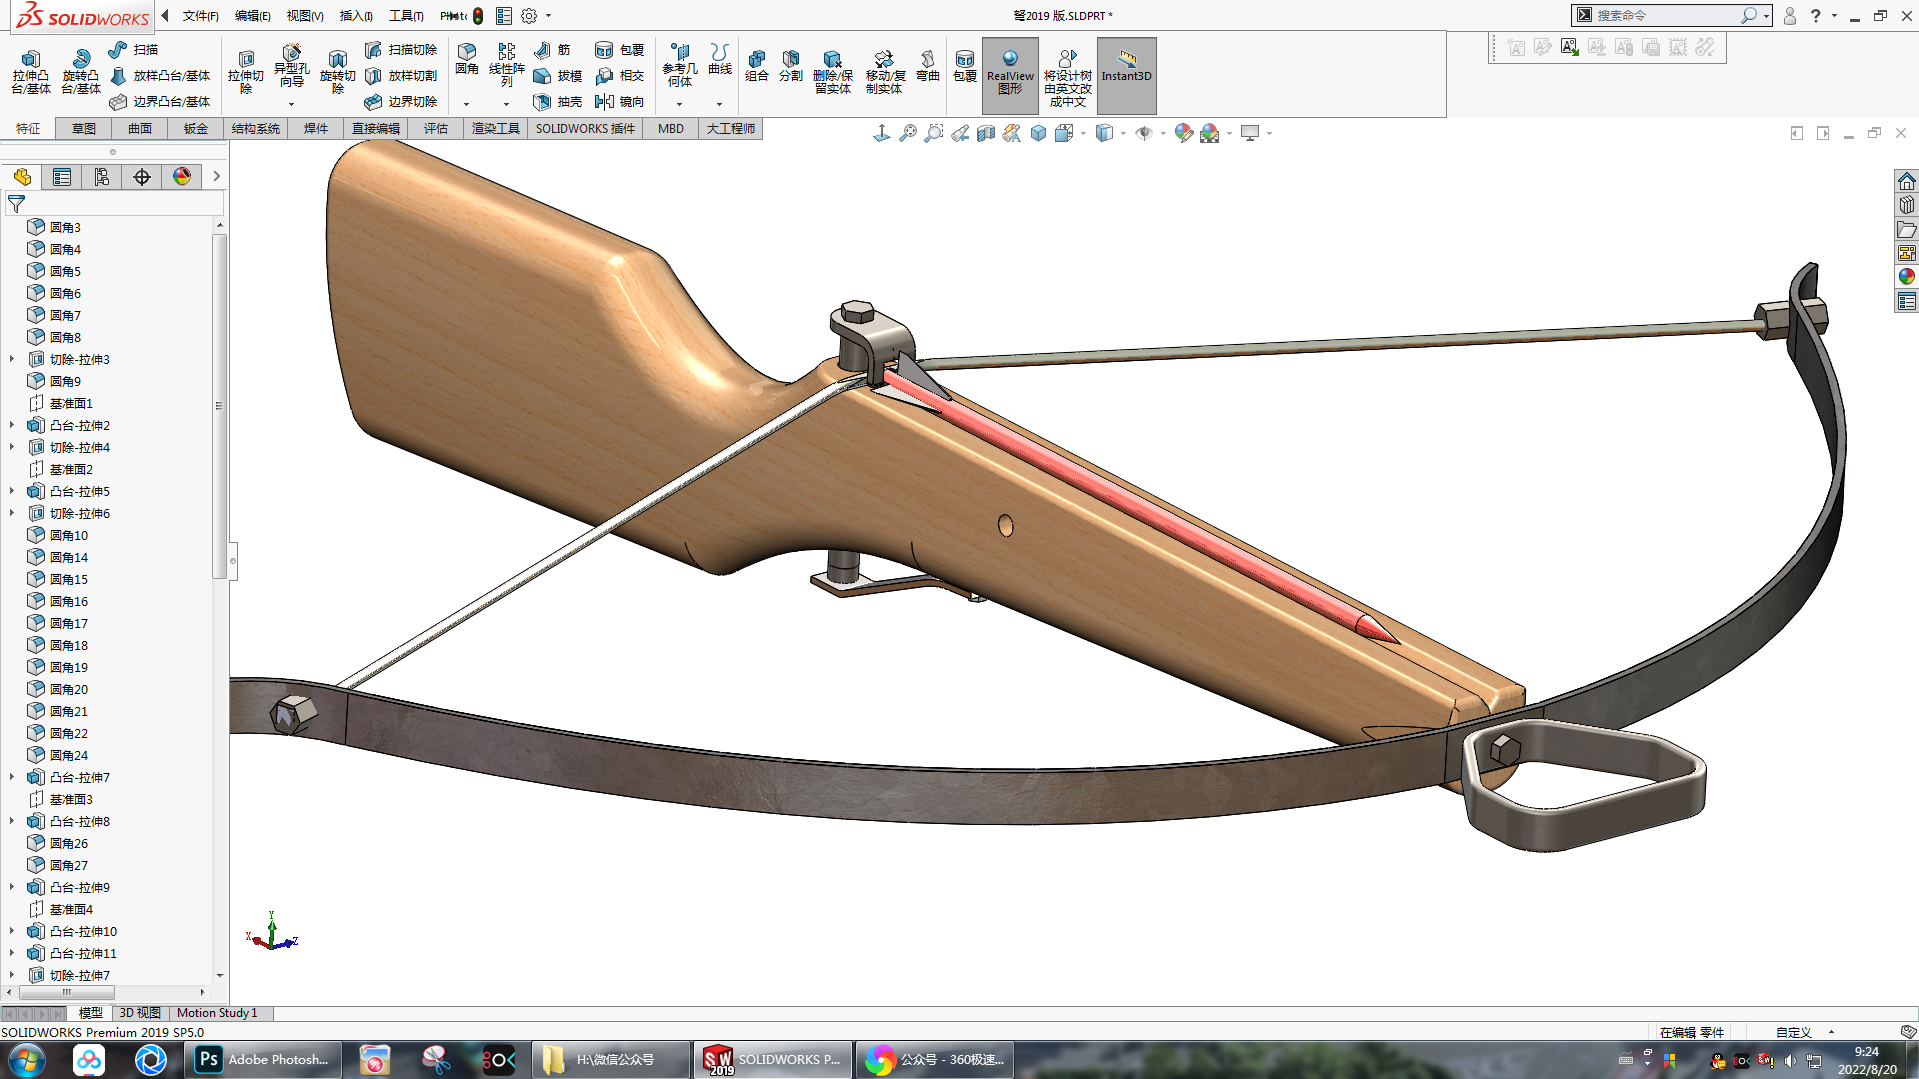Click the 圆角 fillet tool

coord(467,60)
